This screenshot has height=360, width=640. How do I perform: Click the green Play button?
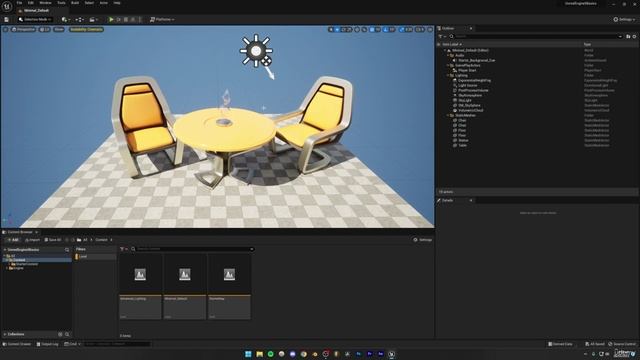tap(111, 20)
